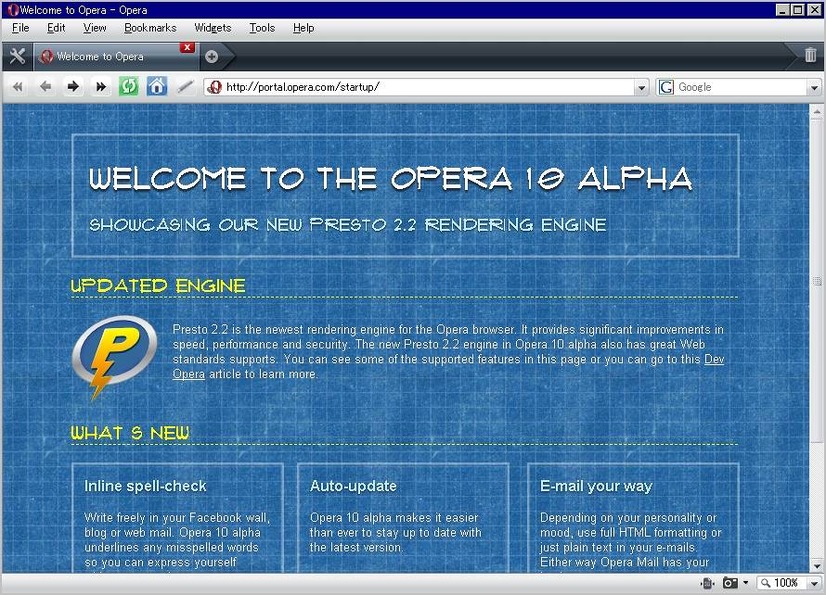826x595 pixels.
Task: Click the Inline spell-check heading
Action: [145, 486]
